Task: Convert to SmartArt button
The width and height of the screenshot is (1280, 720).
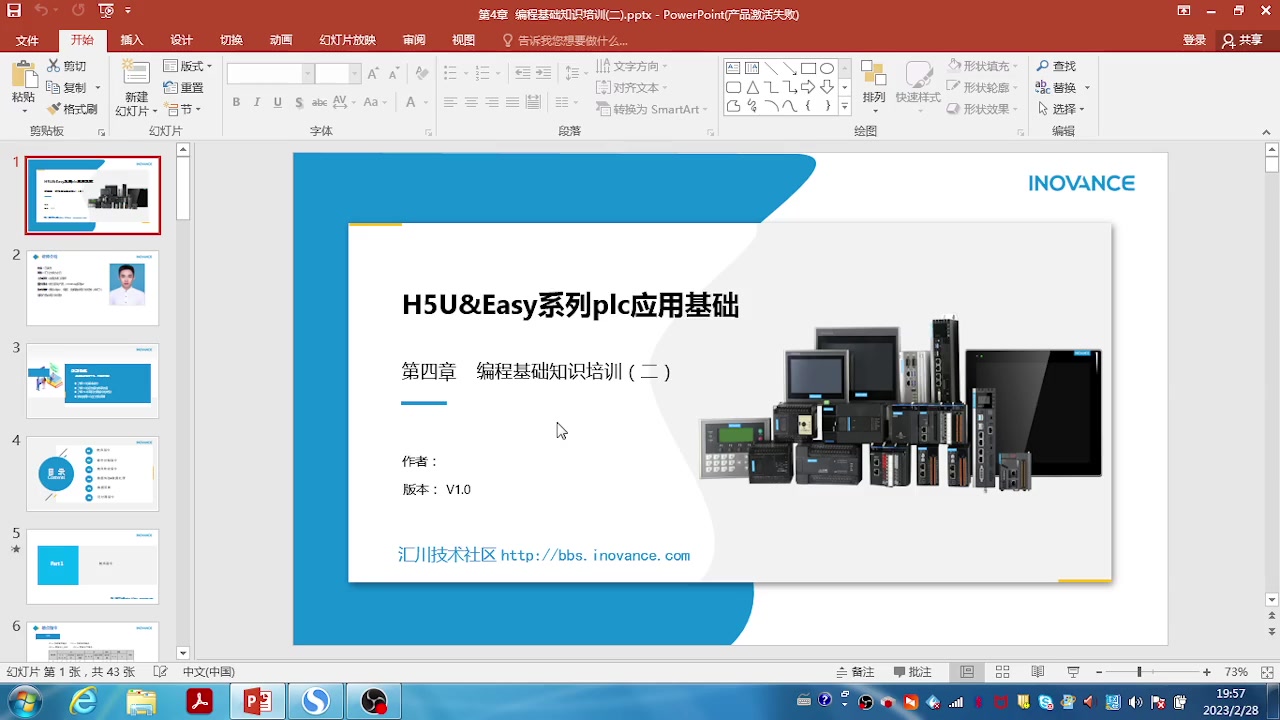Action: 651,109
